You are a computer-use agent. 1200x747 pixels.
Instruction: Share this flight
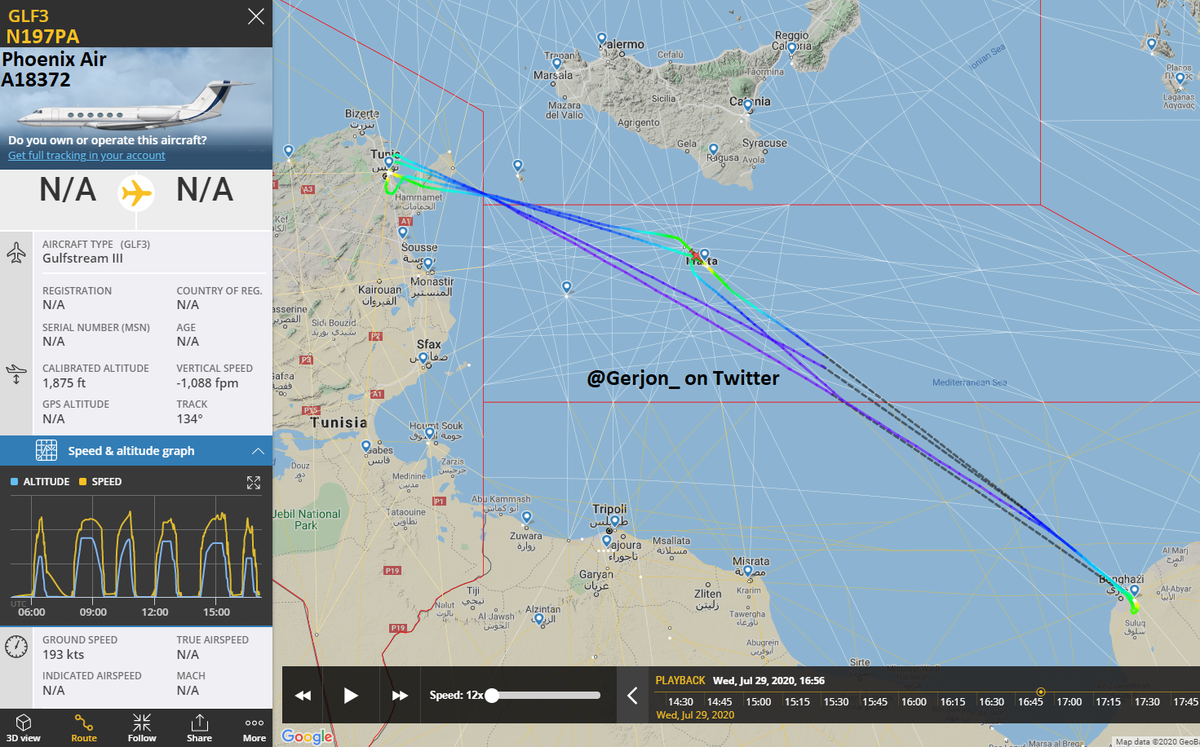coord(199,727)
